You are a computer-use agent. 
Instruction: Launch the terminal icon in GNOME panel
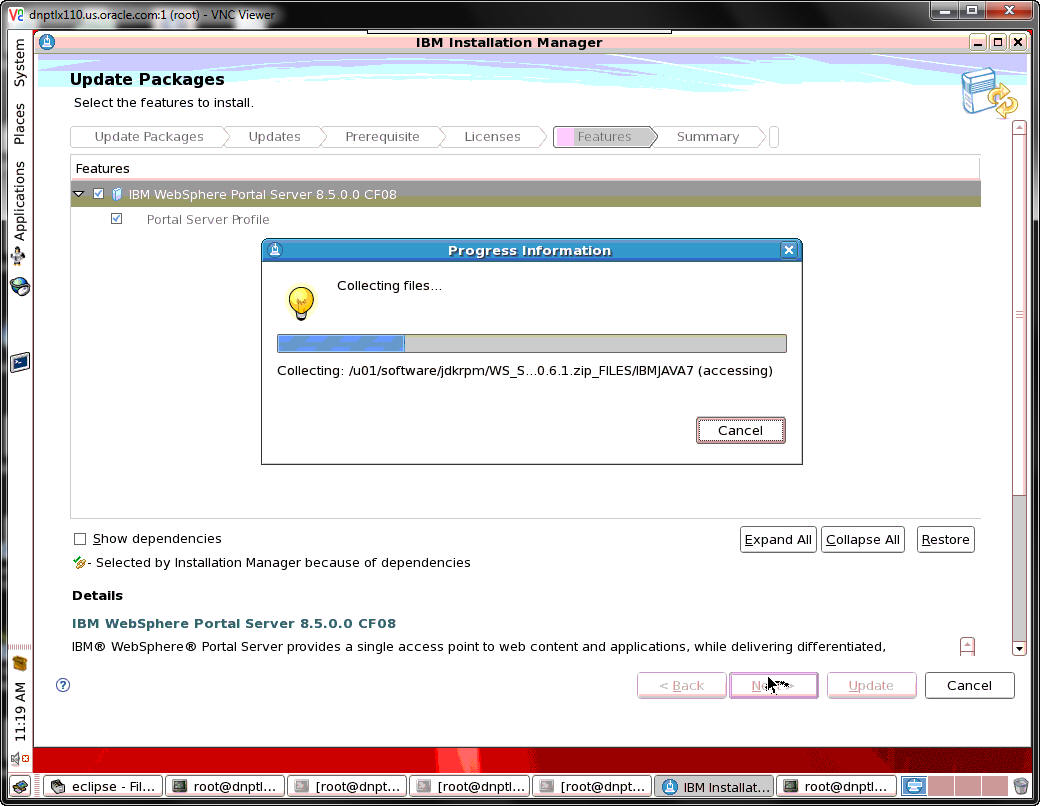pyautogui.click(x=20, y=362)
